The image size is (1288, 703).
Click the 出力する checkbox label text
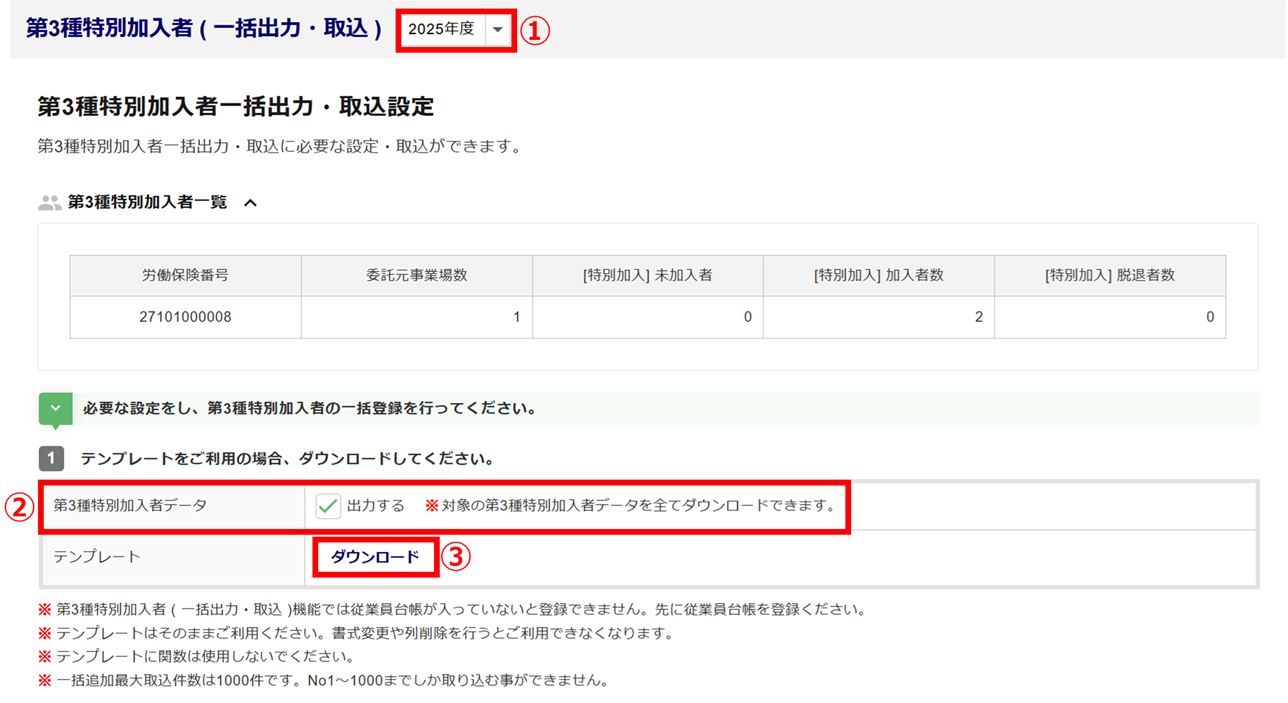tap(376, 506)
